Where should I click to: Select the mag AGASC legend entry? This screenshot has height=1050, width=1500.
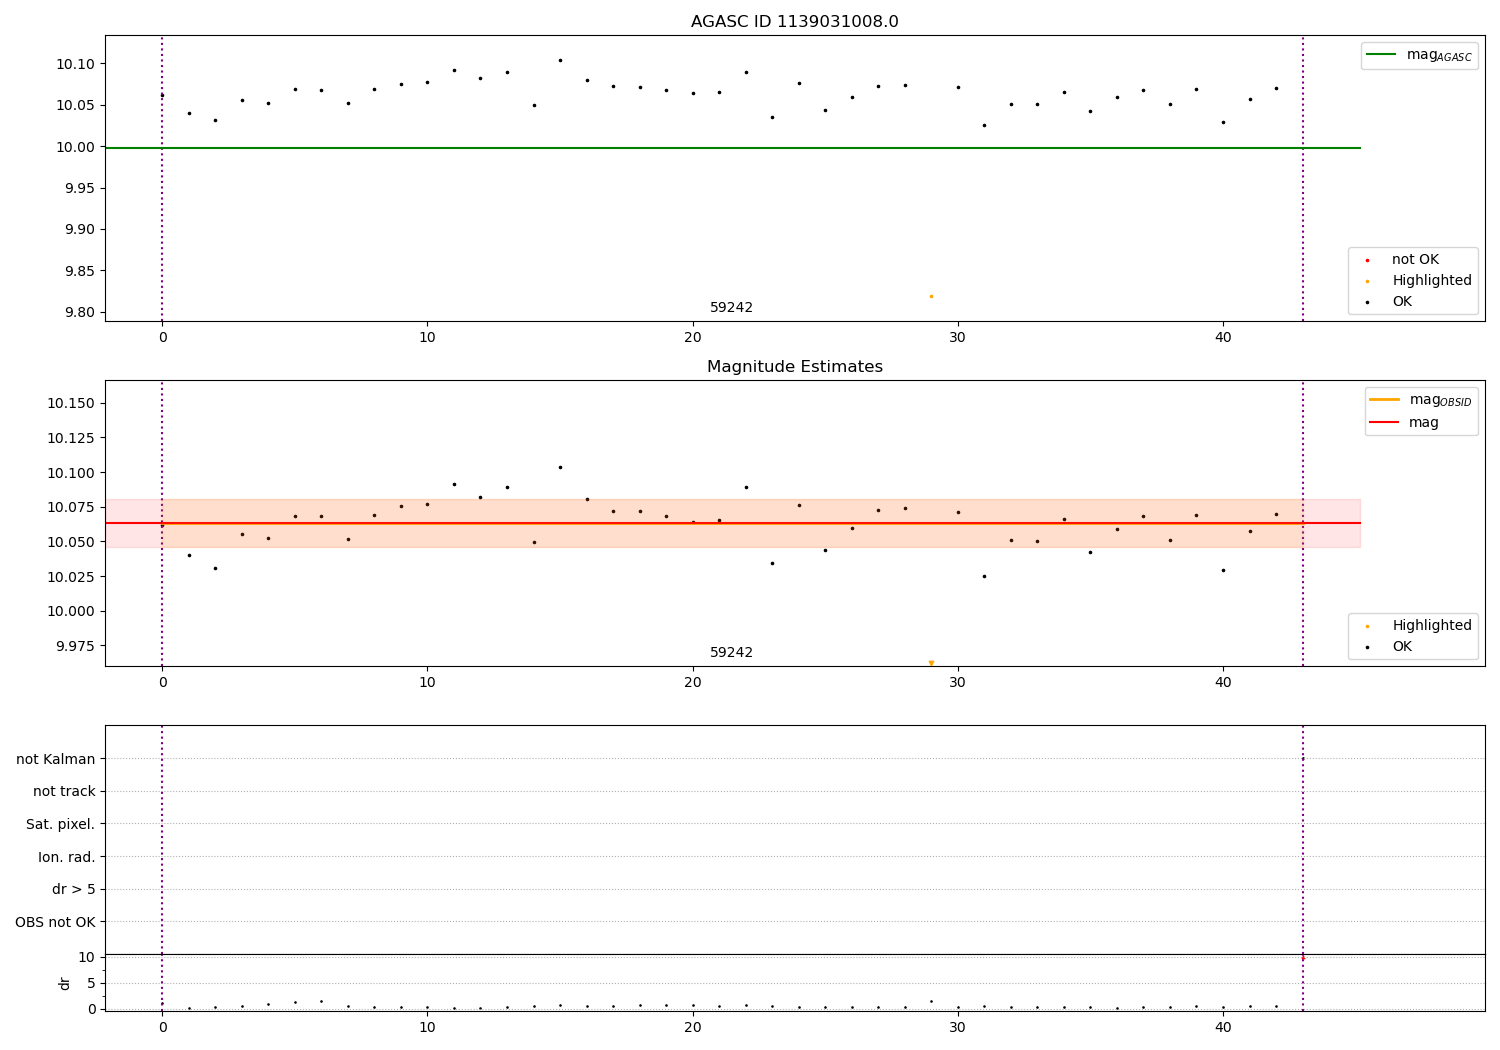click(x=1421, y=56)
